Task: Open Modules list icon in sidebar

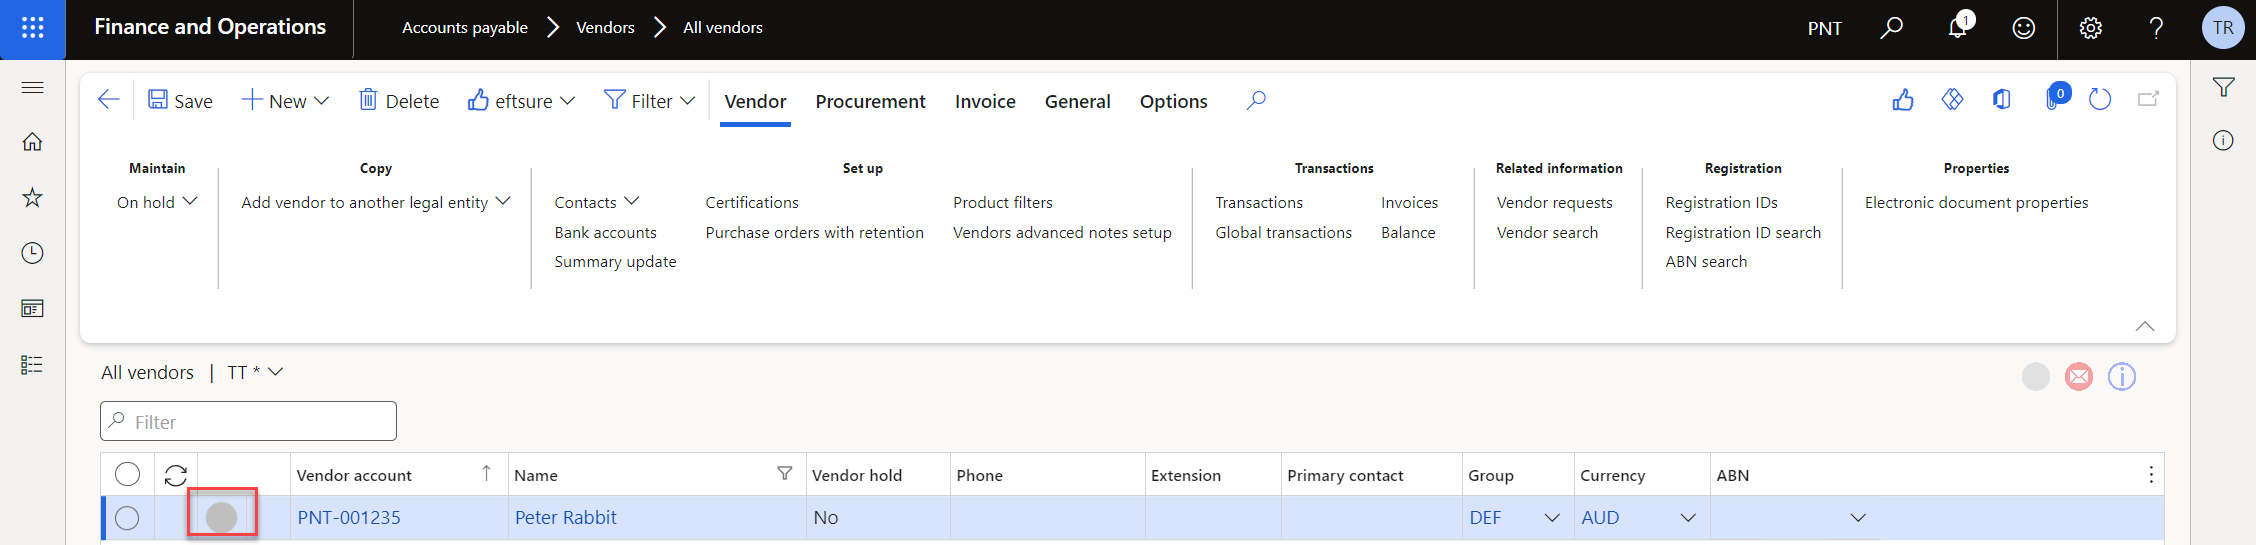Action: coord(32,365)
